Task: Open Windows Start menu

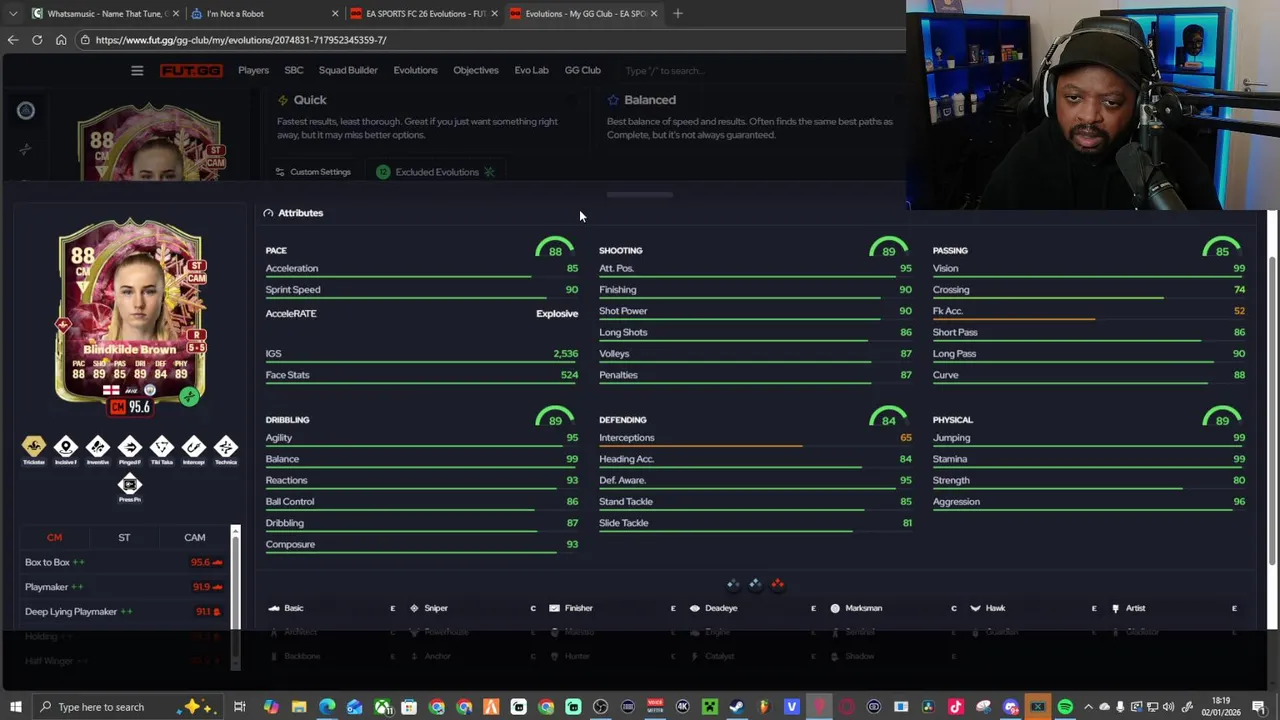Action: click(15, 707)
